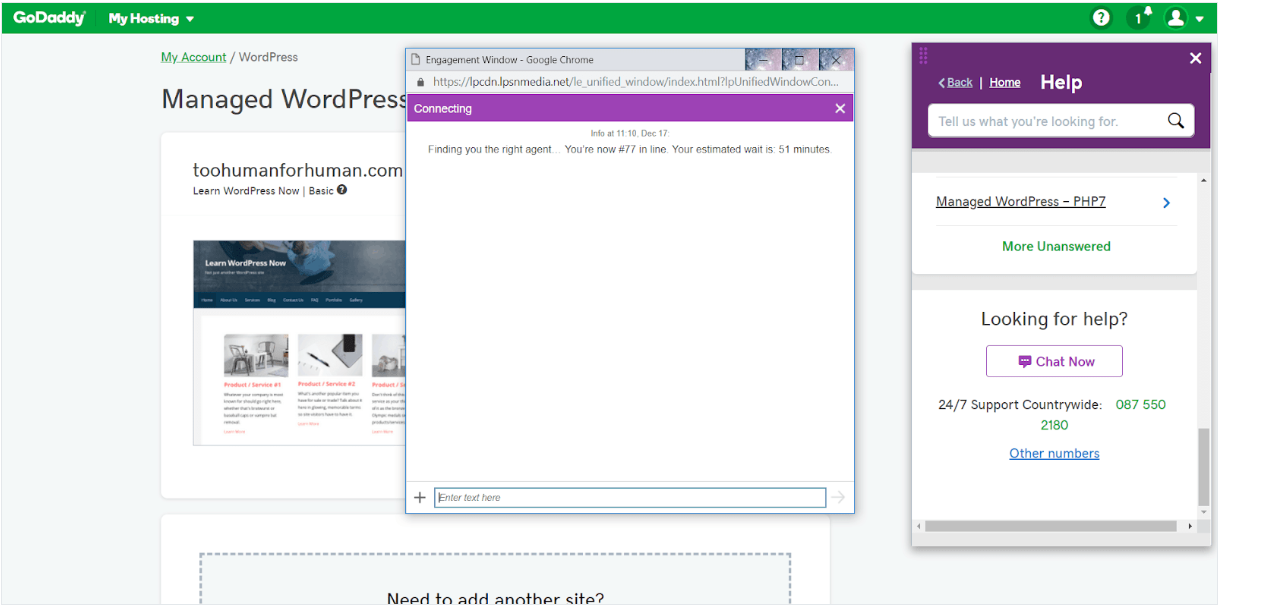The width and height of the screenshot is (1267, 615).
Task: Close the Engagement Window Chrome popup
Action: point(837,60)
